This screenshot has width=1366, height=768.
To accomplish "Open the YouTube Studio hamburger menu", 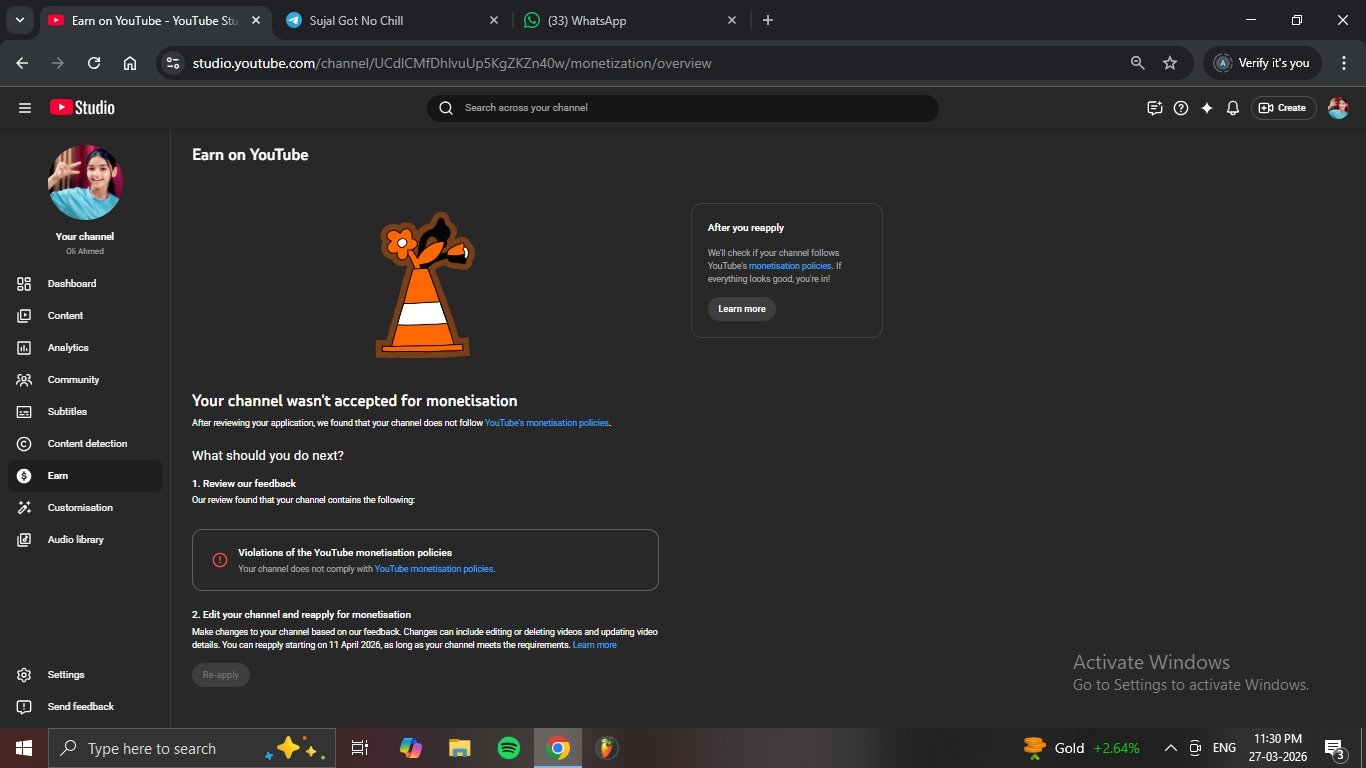I will 25,108.
